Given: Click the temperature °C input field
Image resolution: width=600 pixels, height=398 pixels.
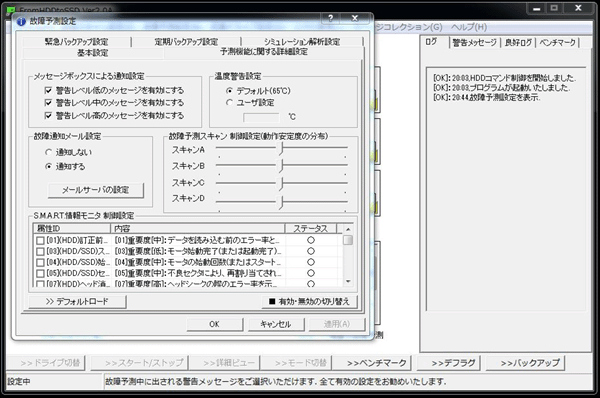Looking at the screenshot, I should coord(261,117).
